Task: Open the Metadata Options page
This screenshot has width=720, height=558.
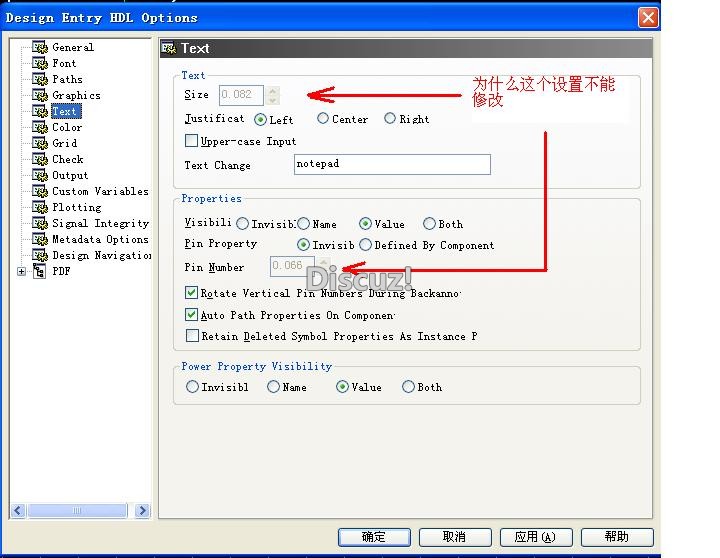Action: pyautogui.click(x=101, y=239)
